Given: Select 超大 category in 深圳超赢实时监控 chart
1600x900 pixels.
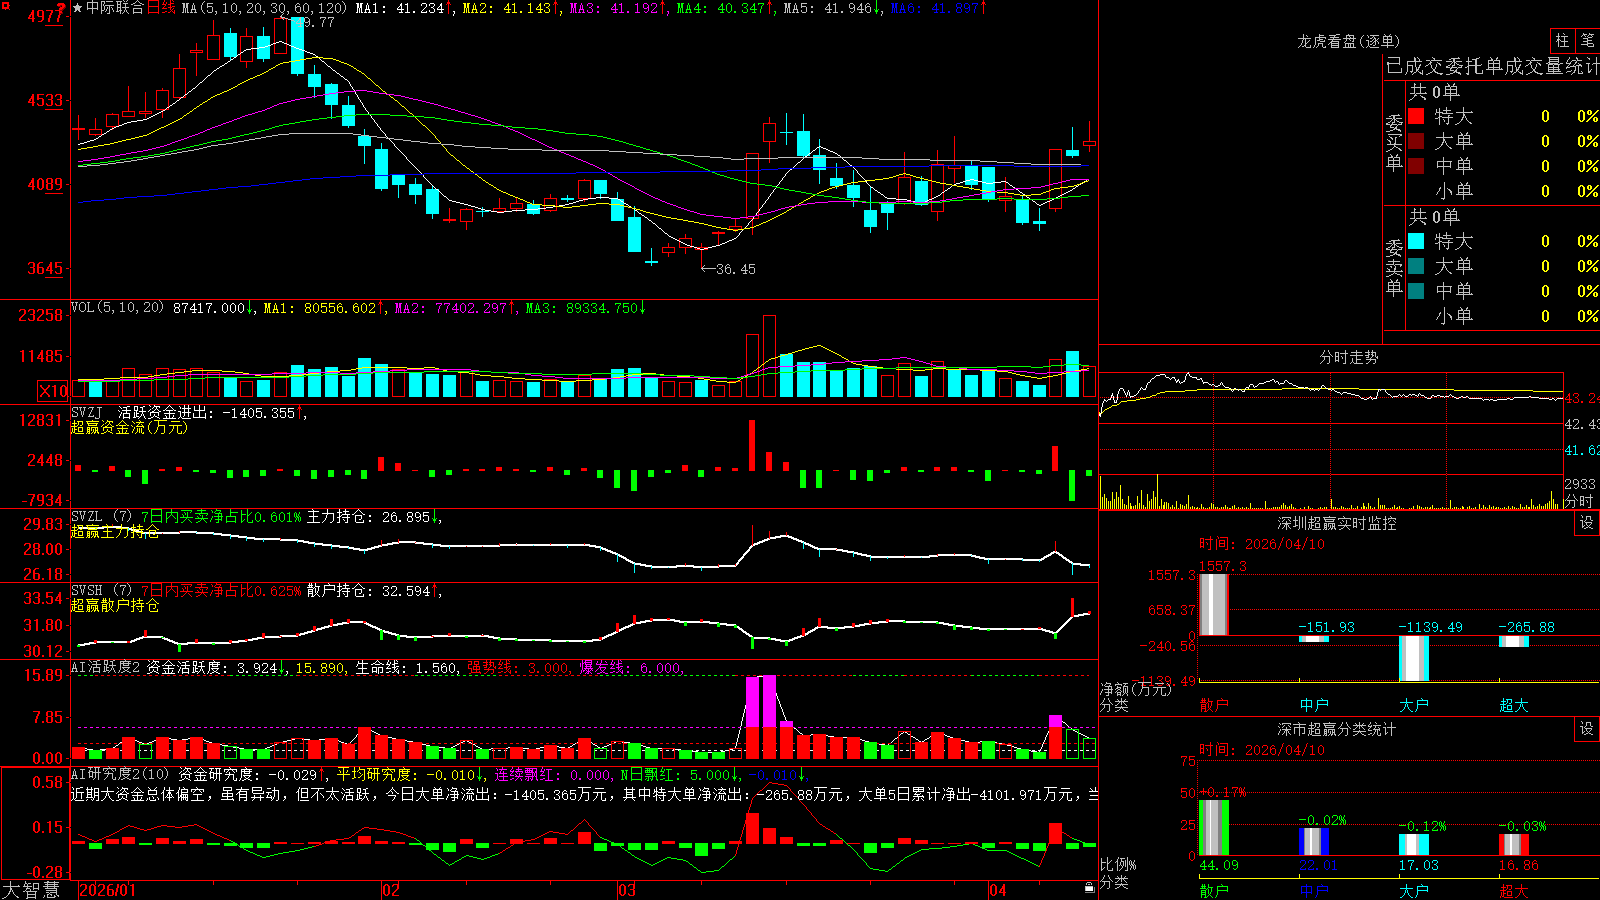Looking at the screenshot, I should coord(1514,705).
